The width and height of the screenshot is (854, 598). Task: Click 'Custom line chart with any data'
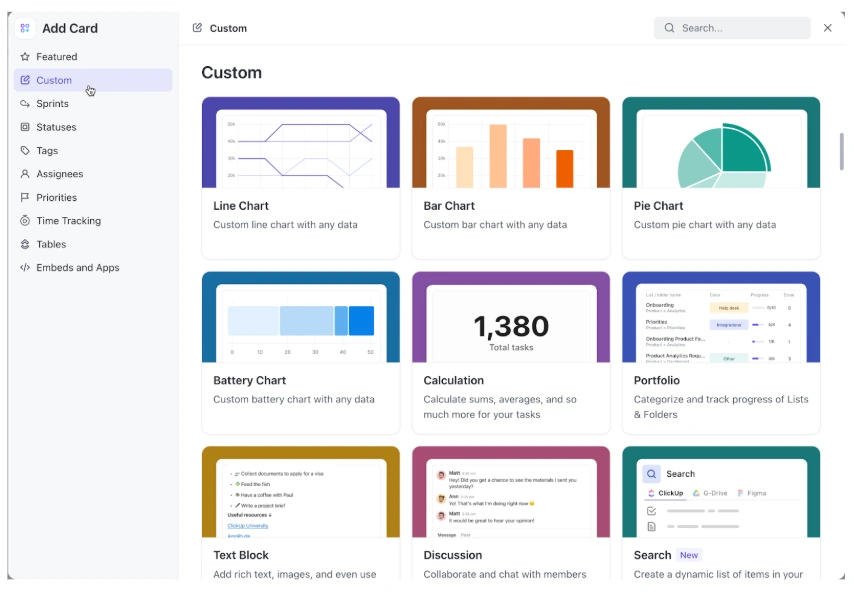coord(285,224)
